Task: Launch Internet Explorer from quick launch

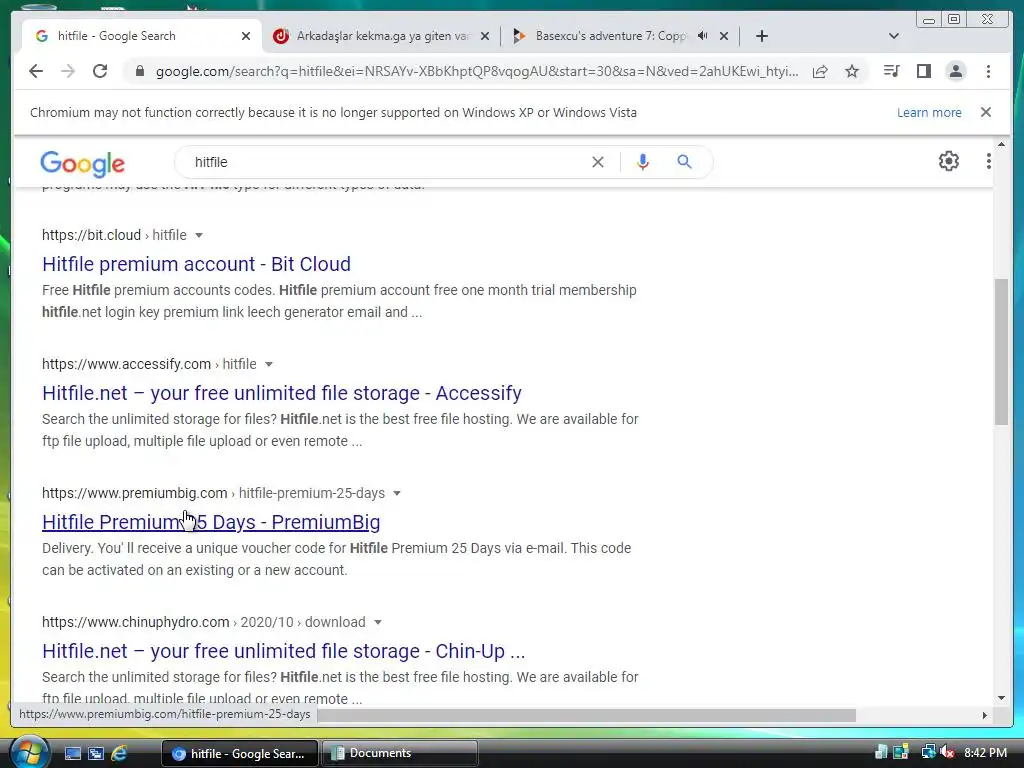Action: [x=119, y=753]
